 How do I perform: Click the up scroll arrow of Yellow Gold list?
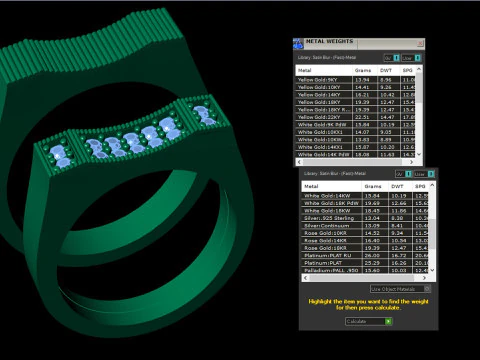point(419,69)
